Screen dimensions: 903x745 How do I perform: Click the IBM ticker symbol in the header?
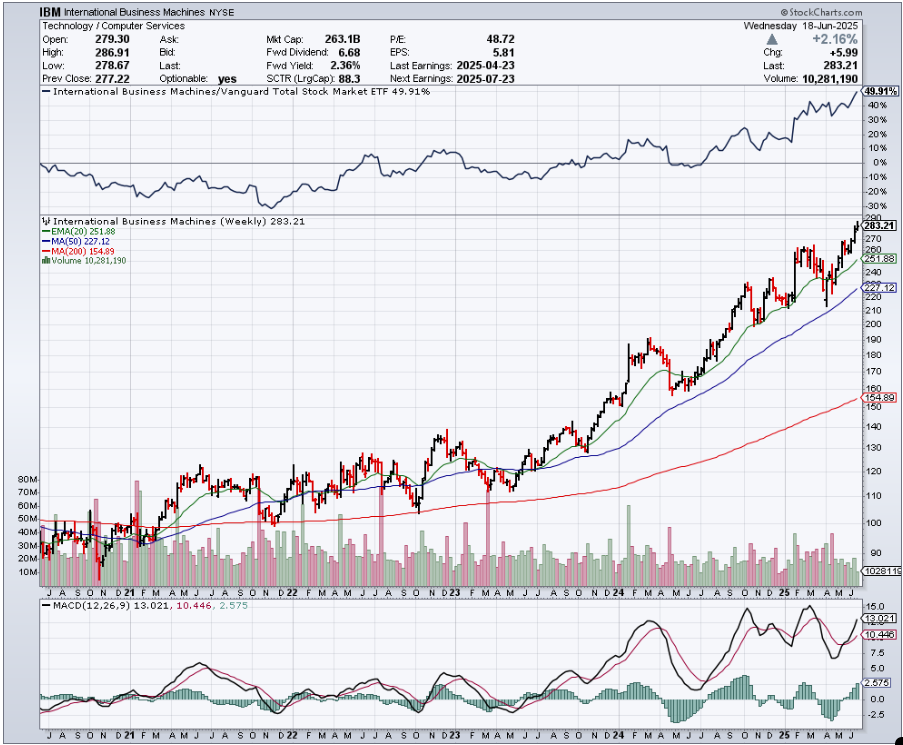(x=50, y=12)
